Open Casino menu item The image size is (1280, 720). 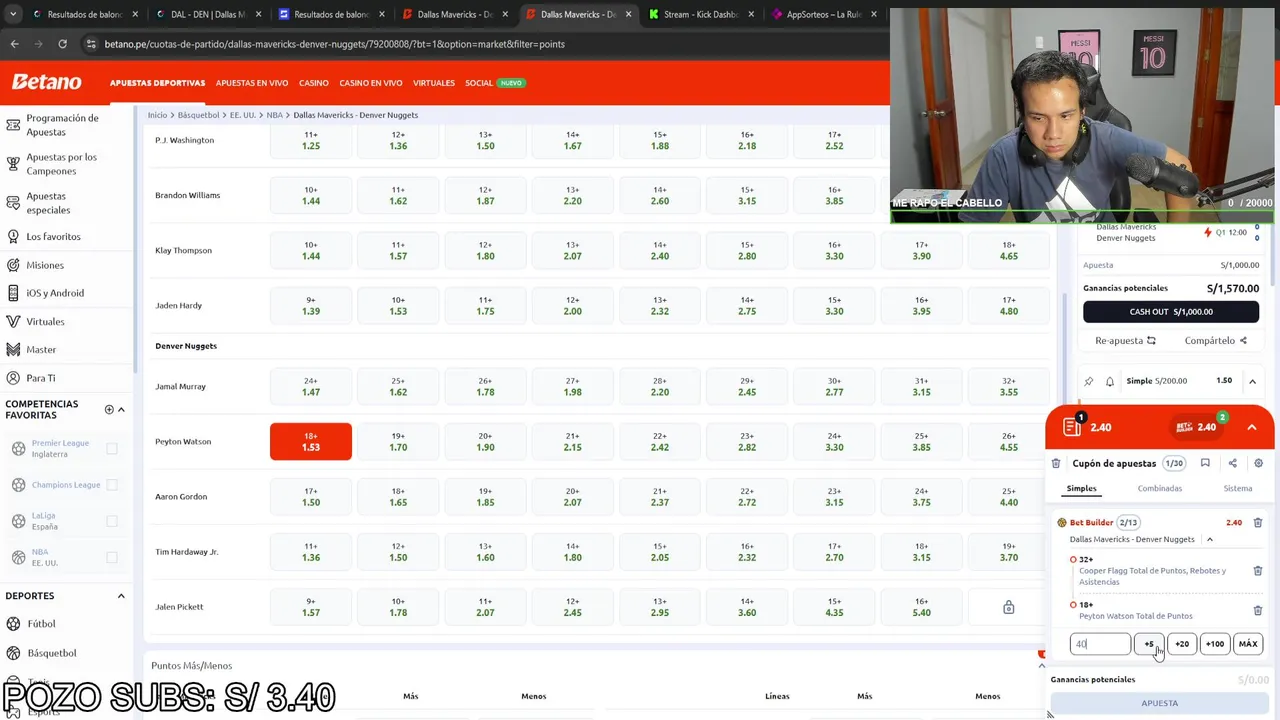[x=313, y=83]
